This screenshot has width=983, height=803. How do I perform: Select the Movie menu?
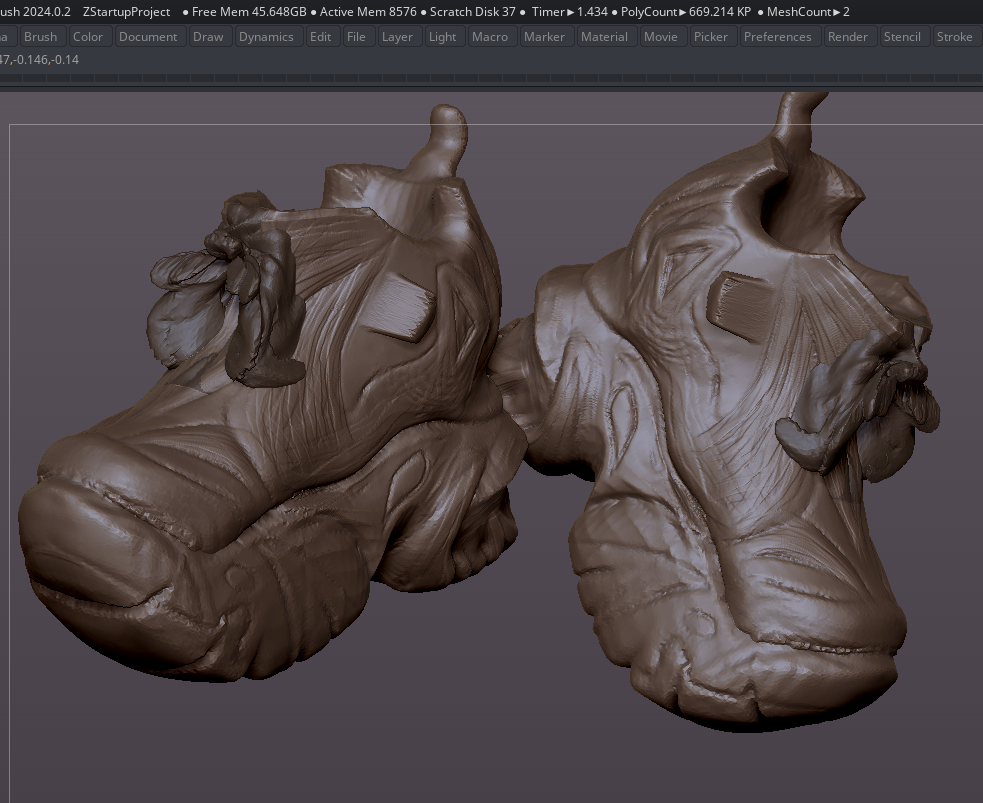(660, 37)
